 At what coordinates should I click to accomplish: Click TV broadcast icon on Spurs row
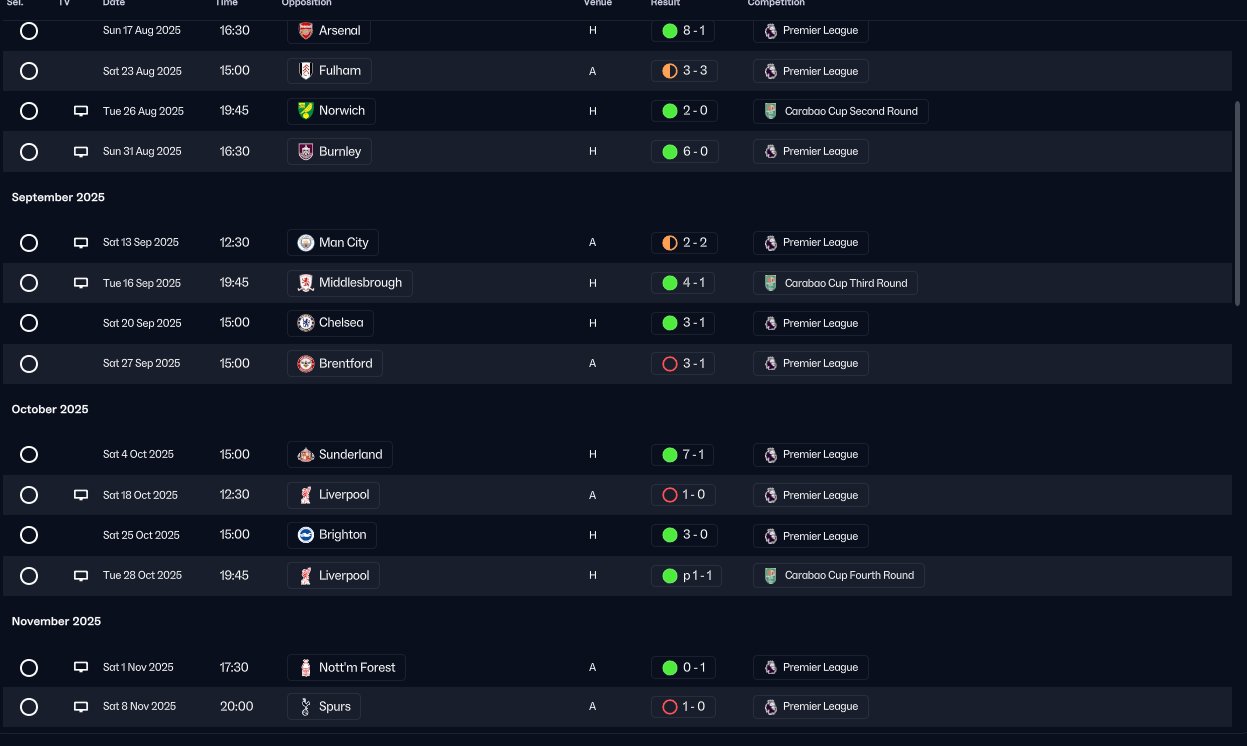click(x=81, y=707)
